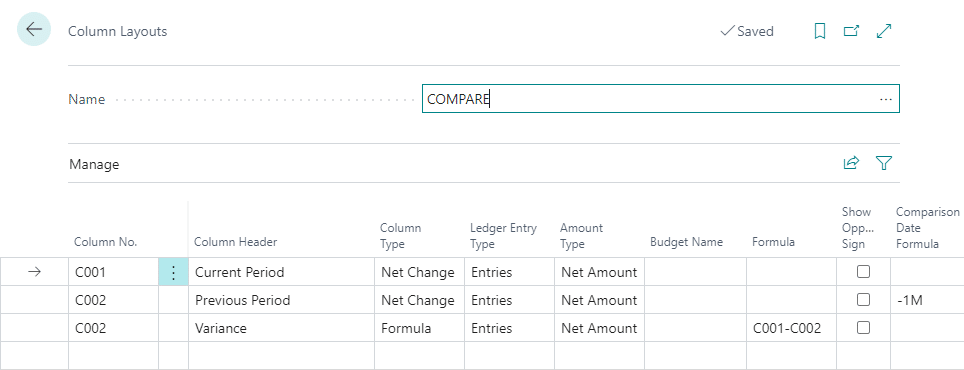
Task: Click the -1M comparison date cell
Action: coord(927,300)
